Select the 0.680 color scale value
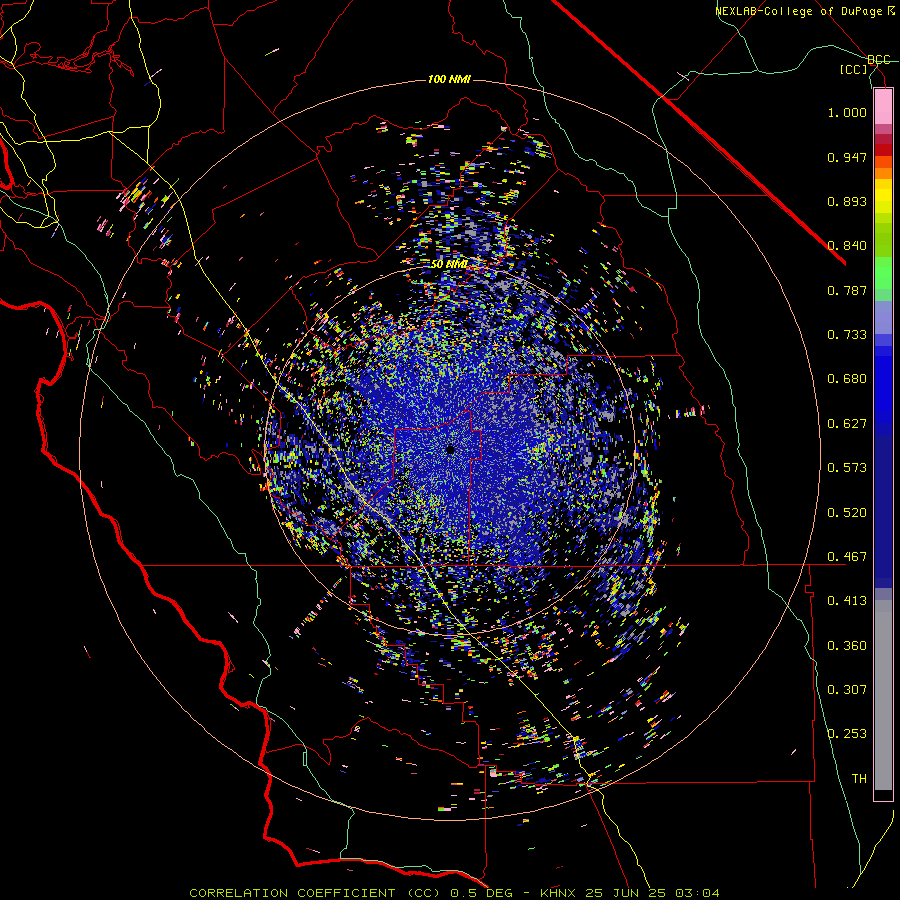The height and width of the screenshot is (900, 900). pos(847,379)
